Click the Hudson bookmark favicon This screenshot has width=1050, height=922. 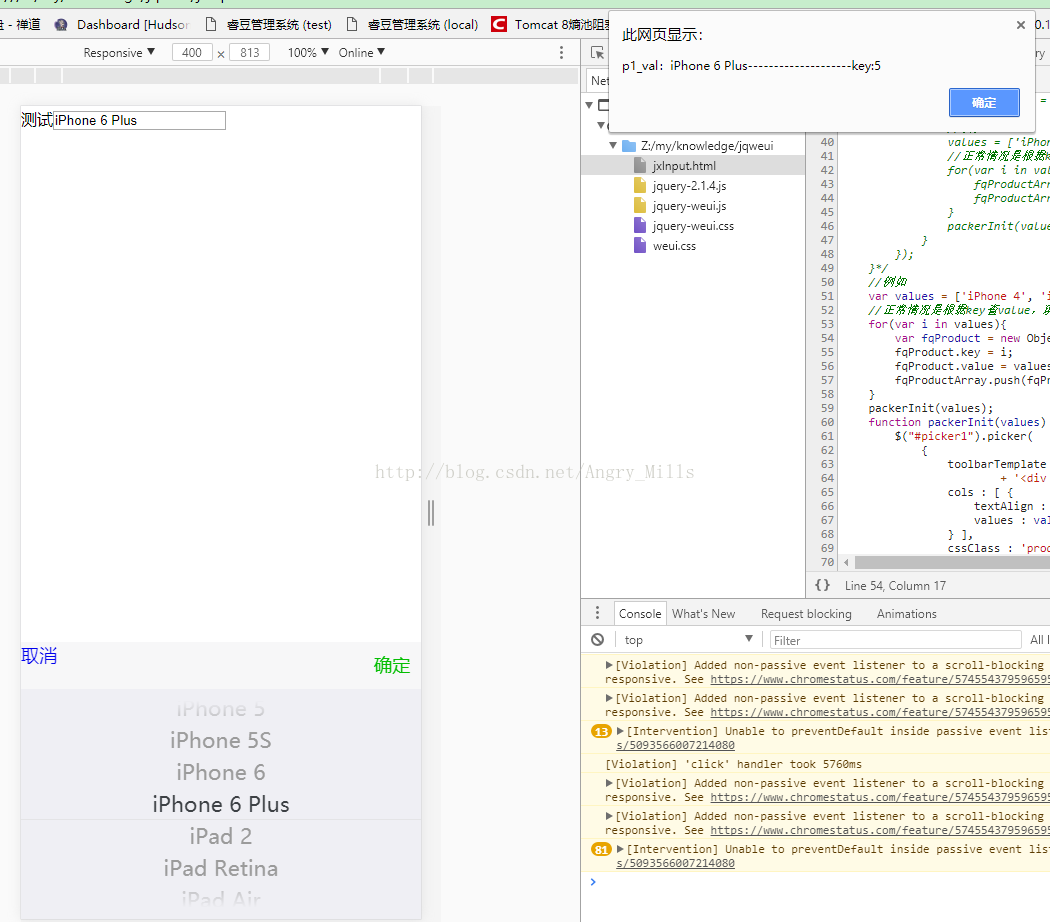click(61, 25)
